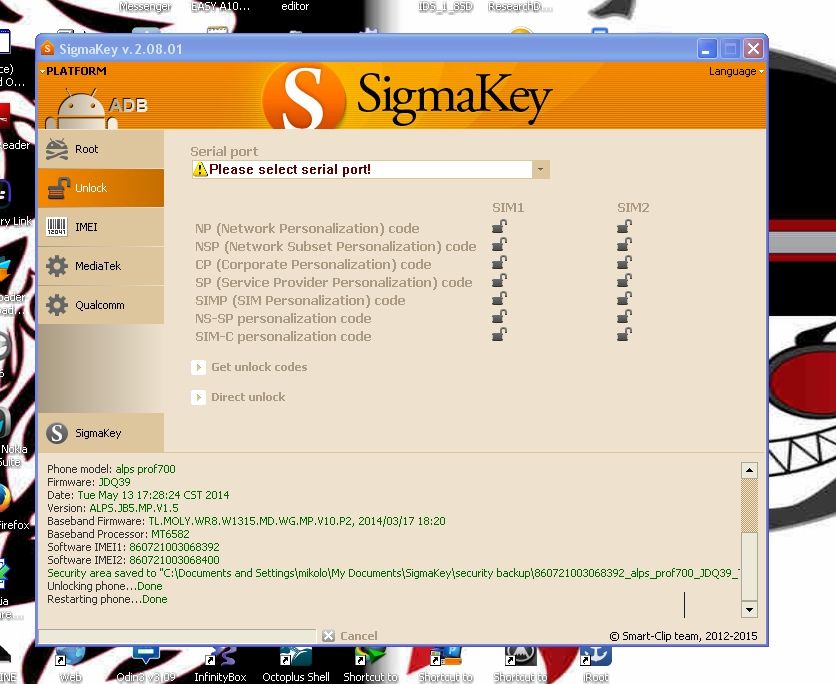836x684 pixels.
Task: Select the Unlock tab
Action: (101, 188)
